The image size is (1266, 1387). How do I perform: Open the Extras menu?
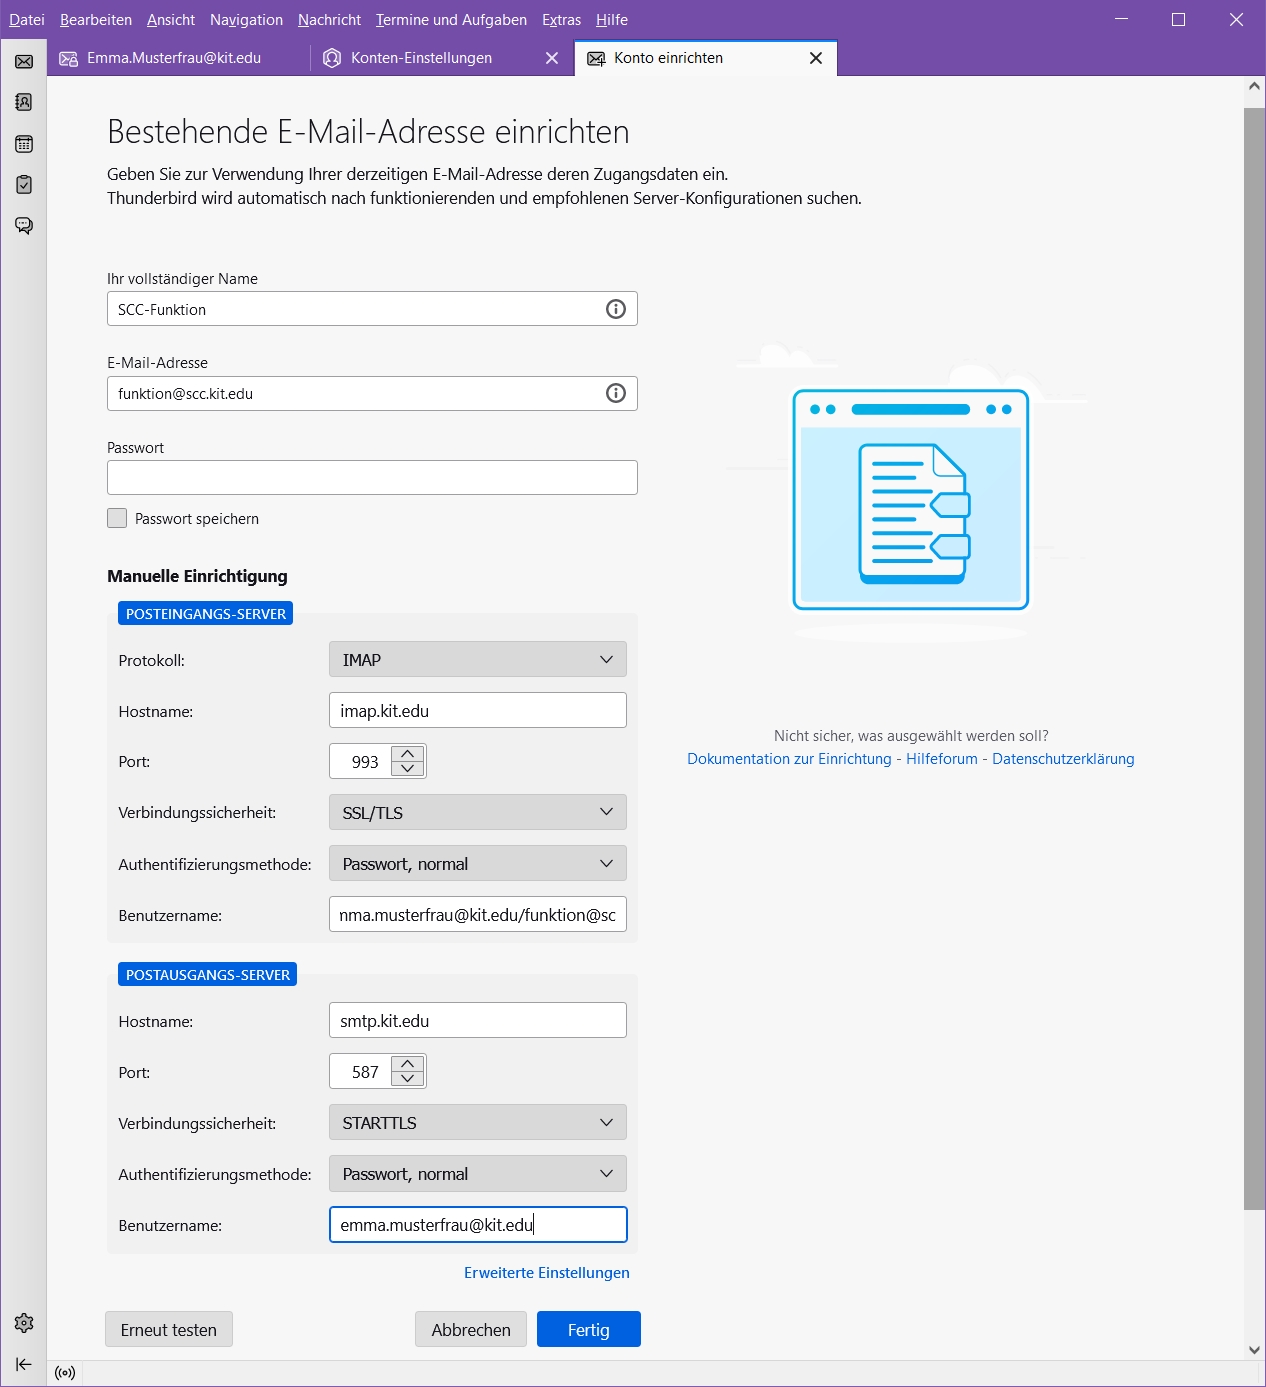point(561,20)
